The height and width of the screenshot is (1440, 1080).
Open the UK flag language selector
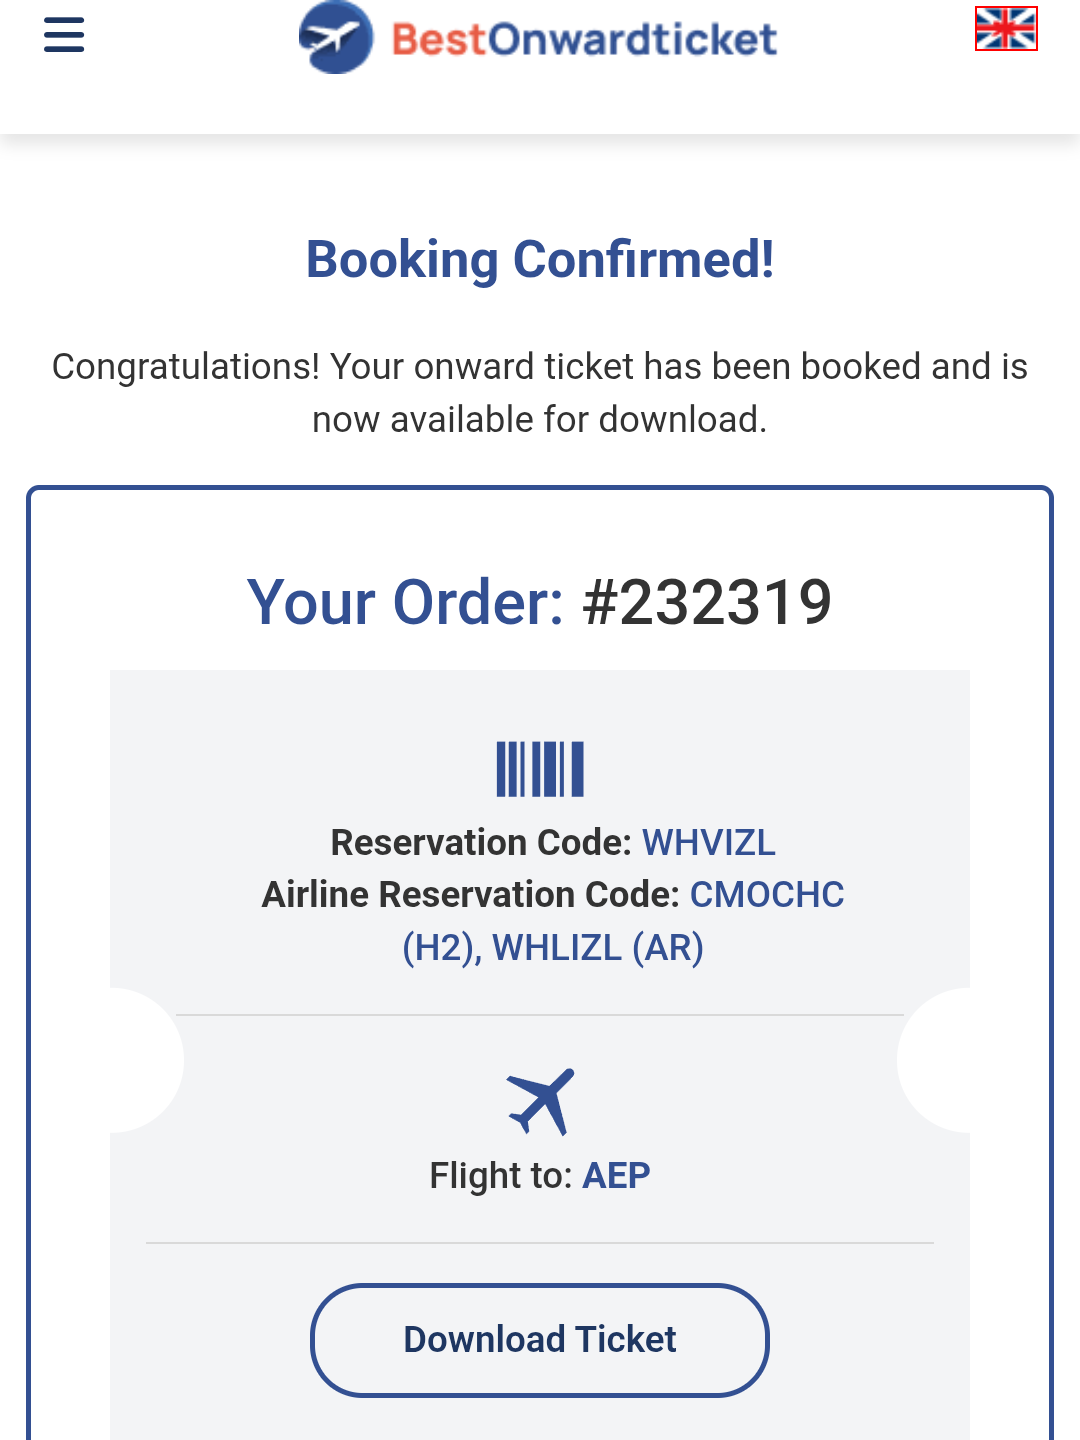[1006, 28]
